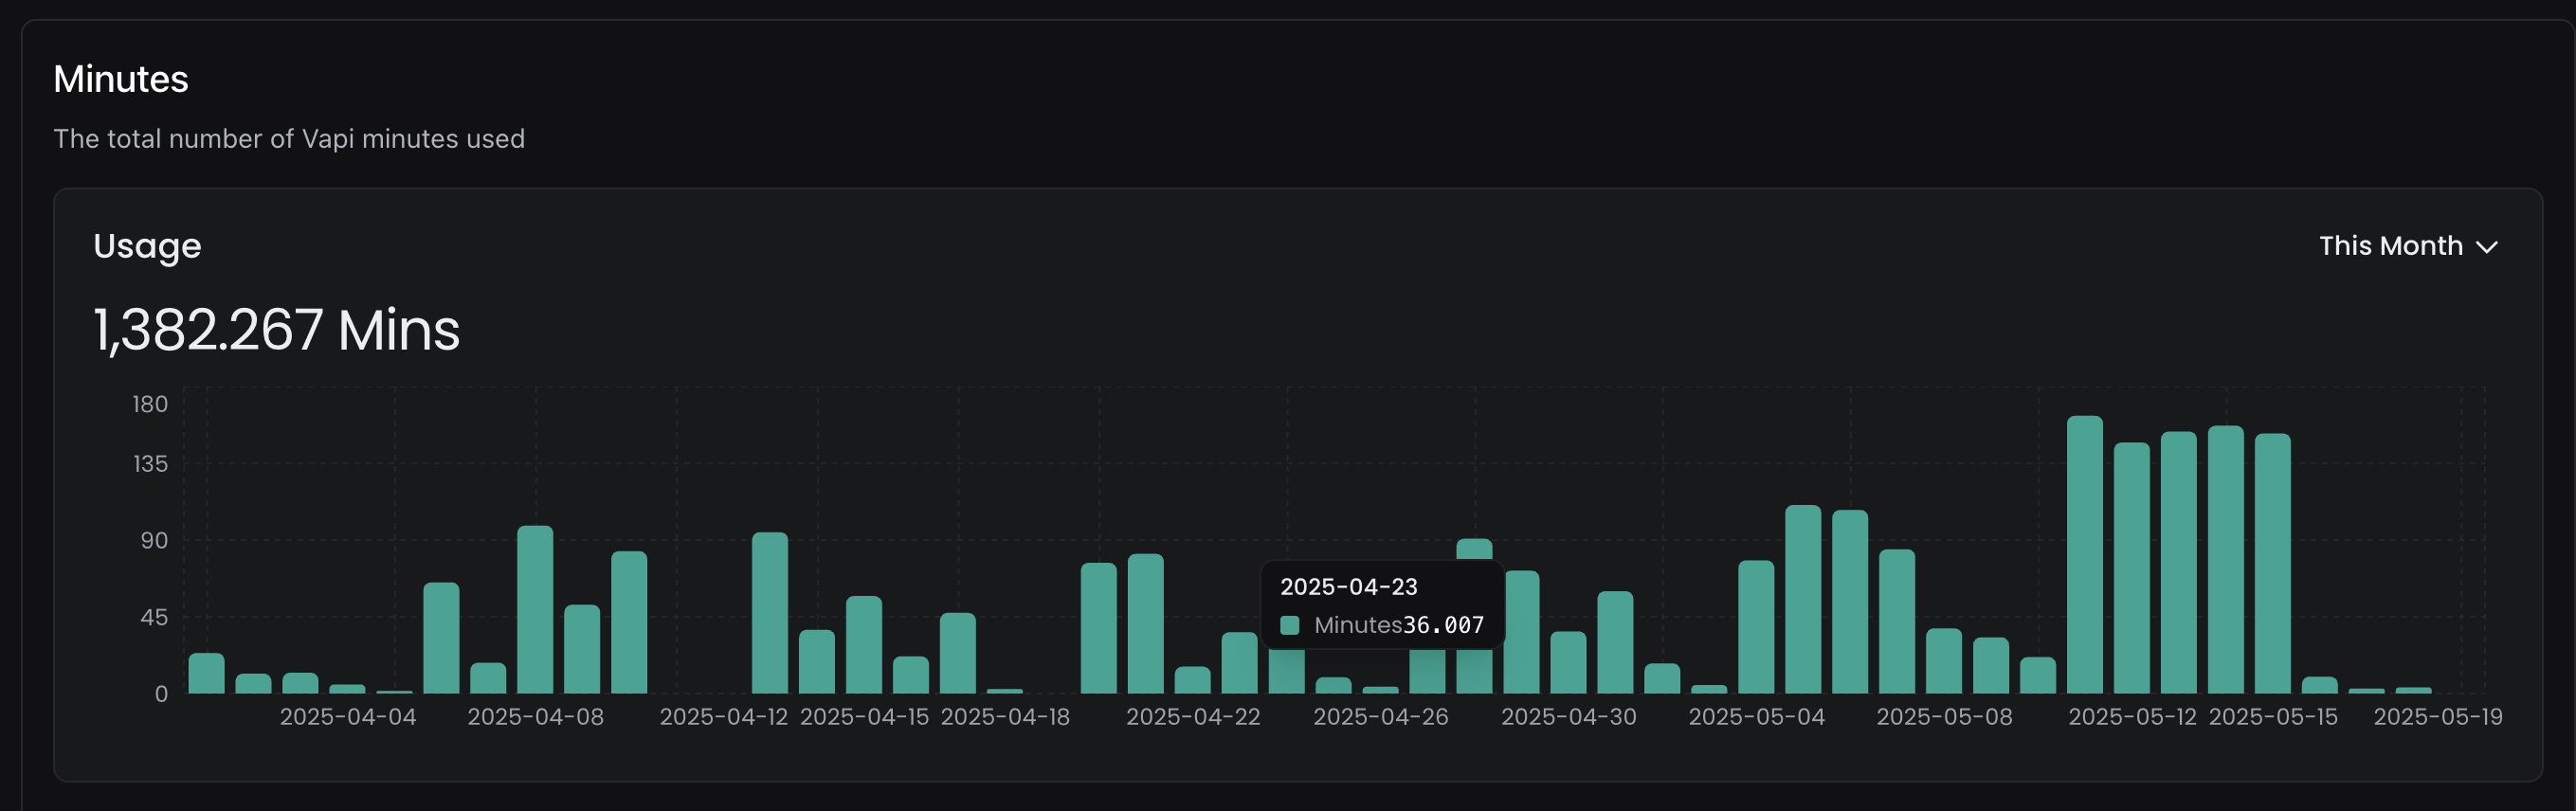Click the bar above 2025-05-15
Viewport: 2576px width, 811px height.
tap(2273, 563)
